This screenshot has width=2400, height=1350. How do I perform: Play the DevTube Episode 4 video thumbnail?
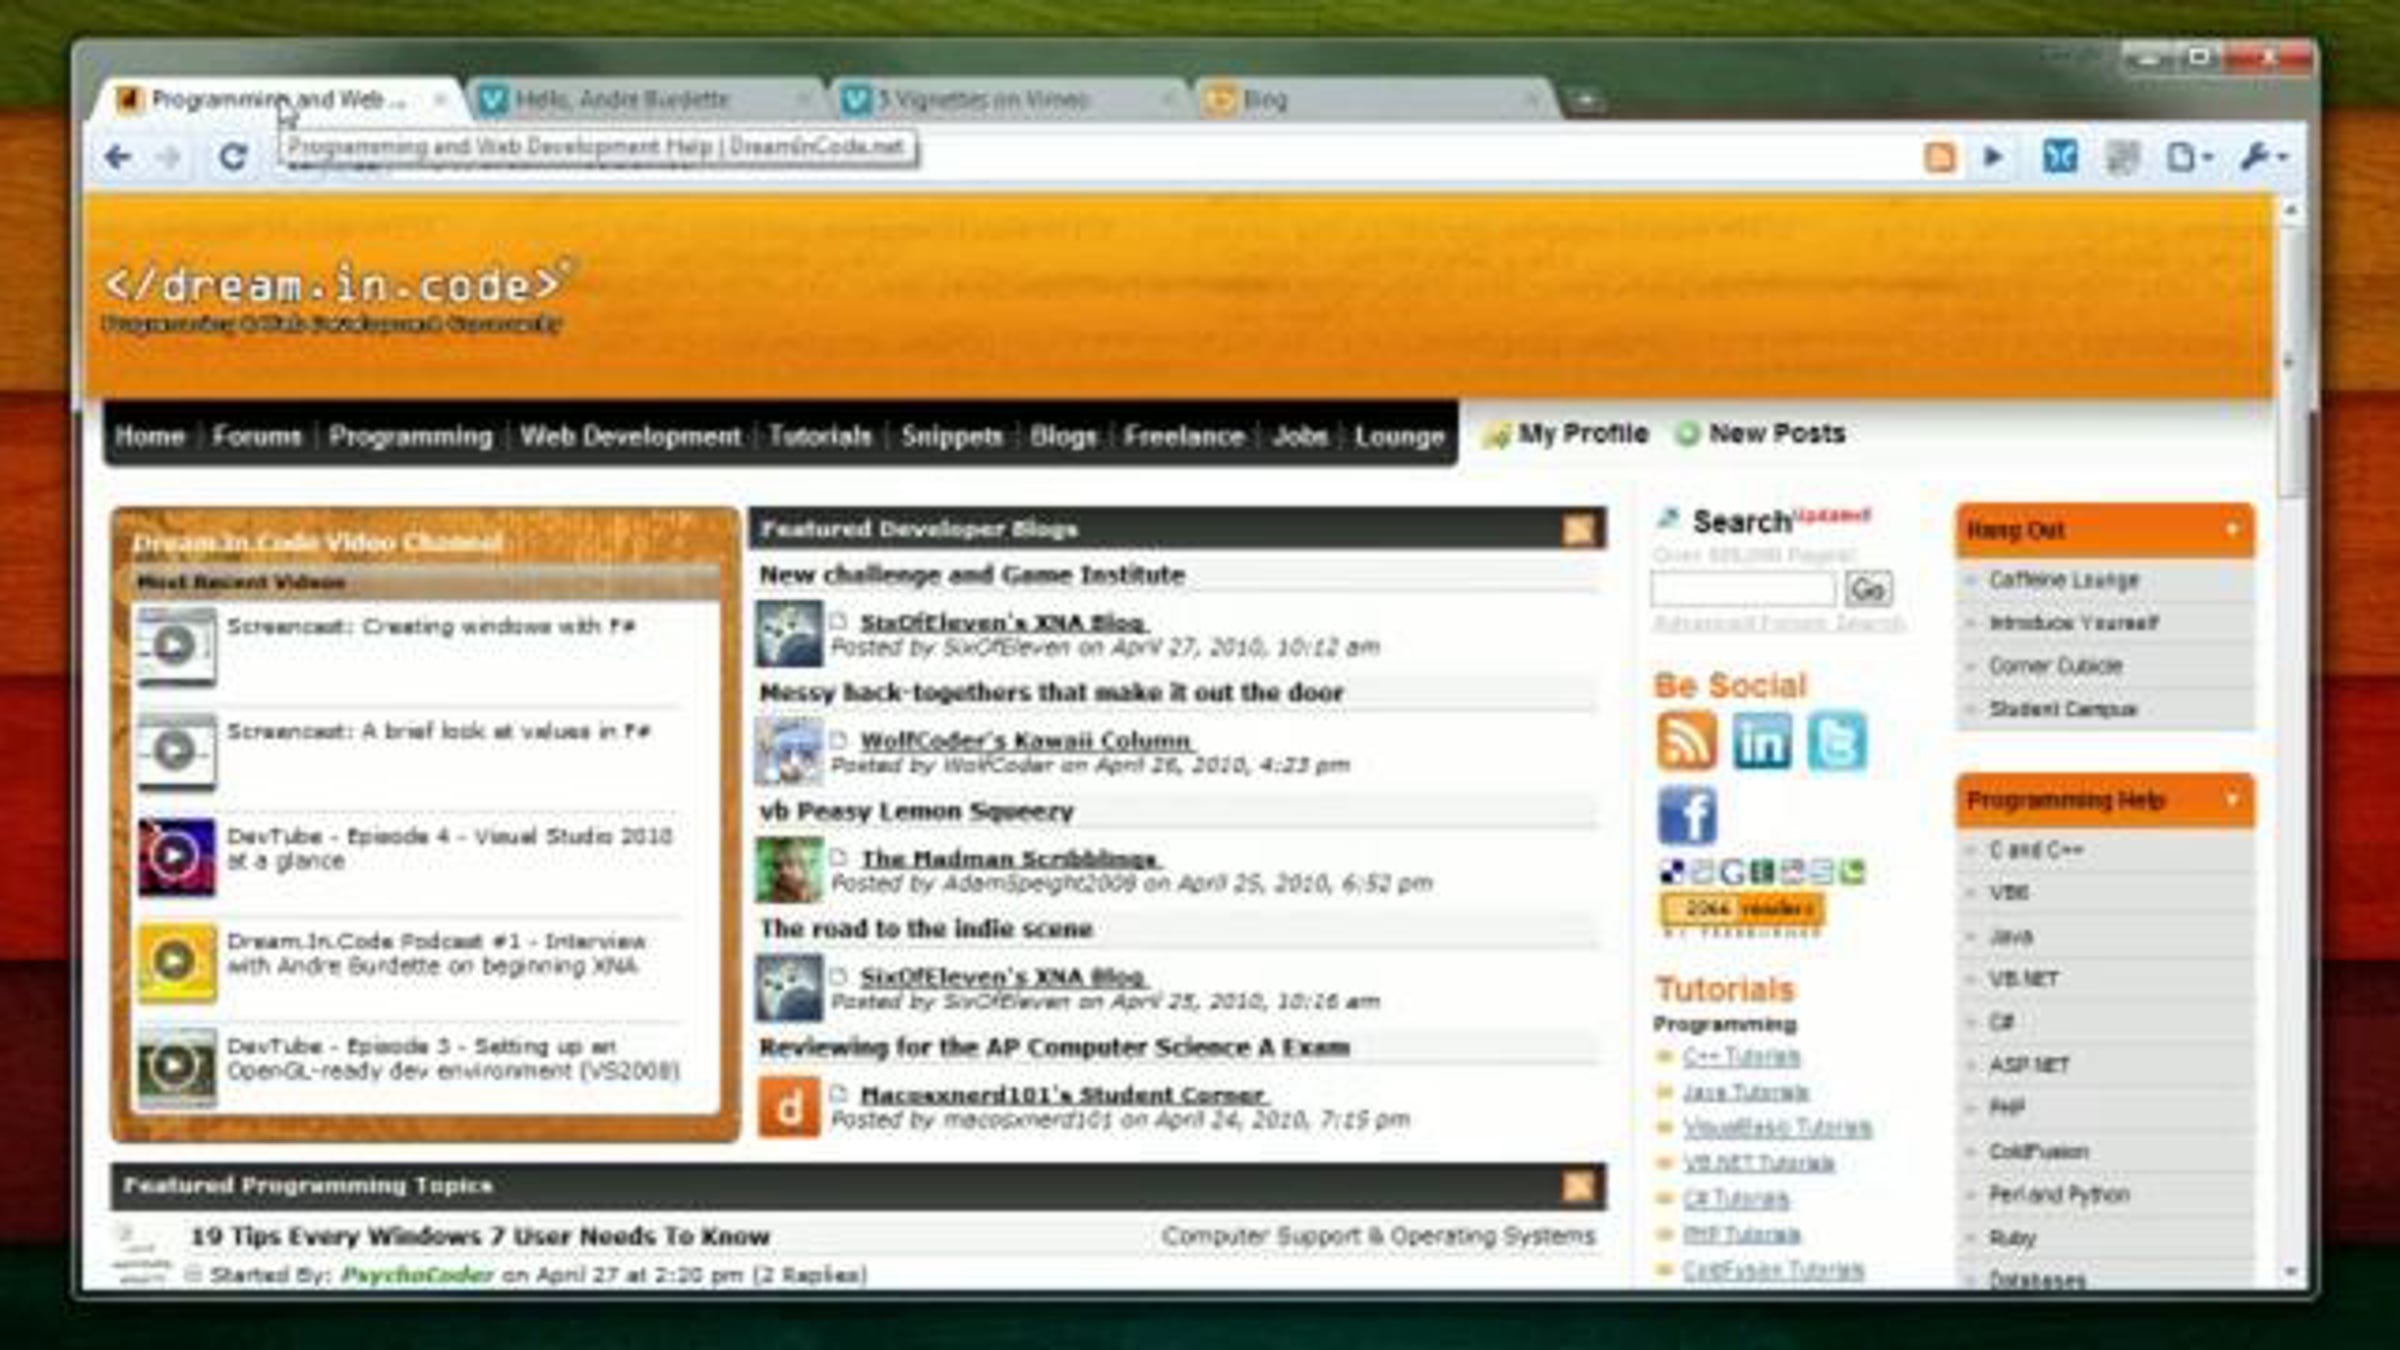(x=176, y=856)
